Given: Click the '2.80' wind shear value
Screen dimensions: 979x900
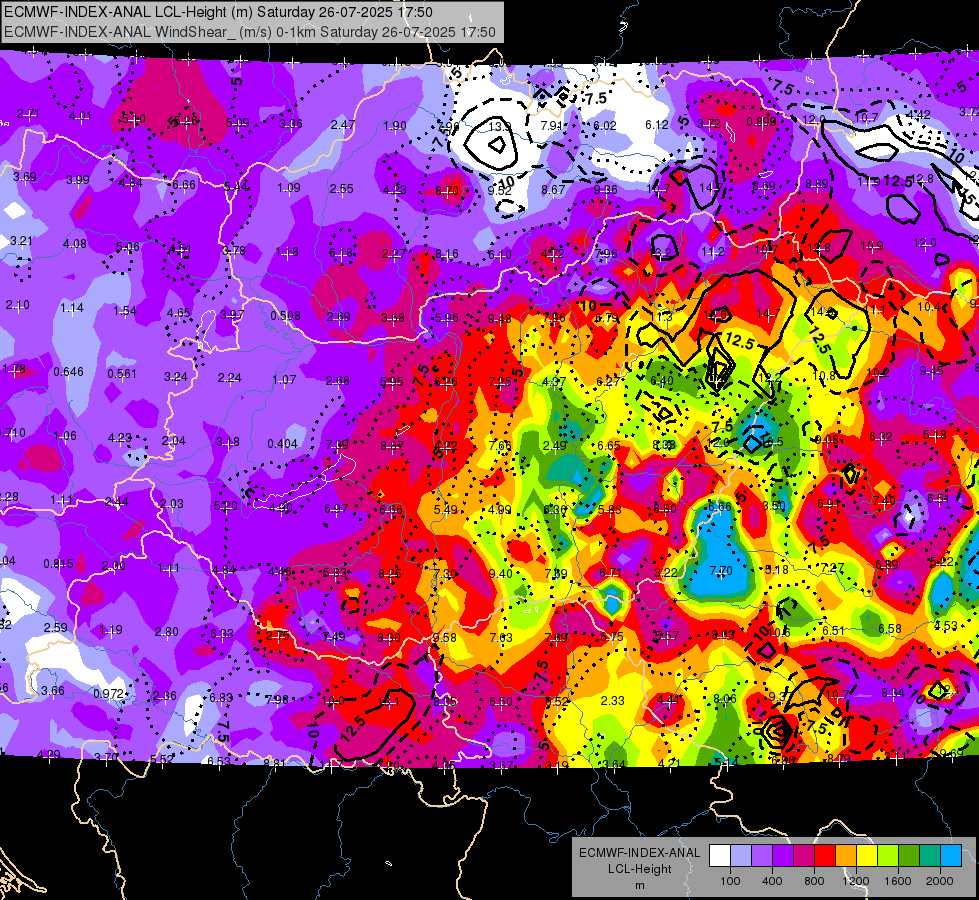Looking at the screenshot, I should pyautogui.click(x=167, y=631).
